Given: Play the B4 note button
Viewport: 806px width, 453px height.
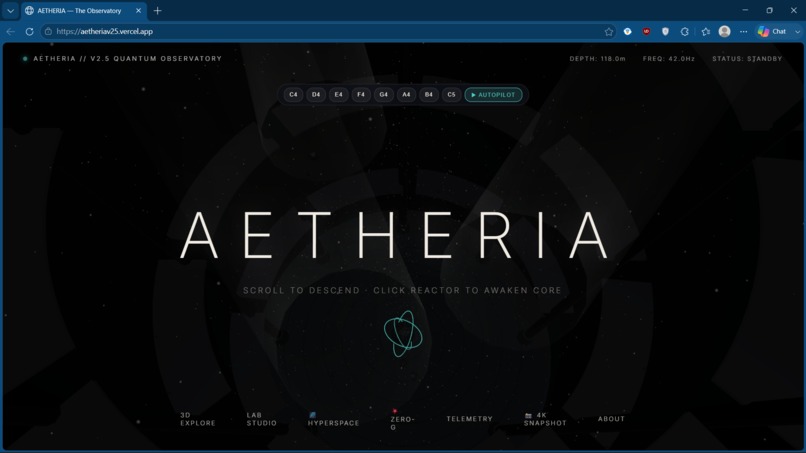Looking at the screenshot, I should [x=429, y=95].
